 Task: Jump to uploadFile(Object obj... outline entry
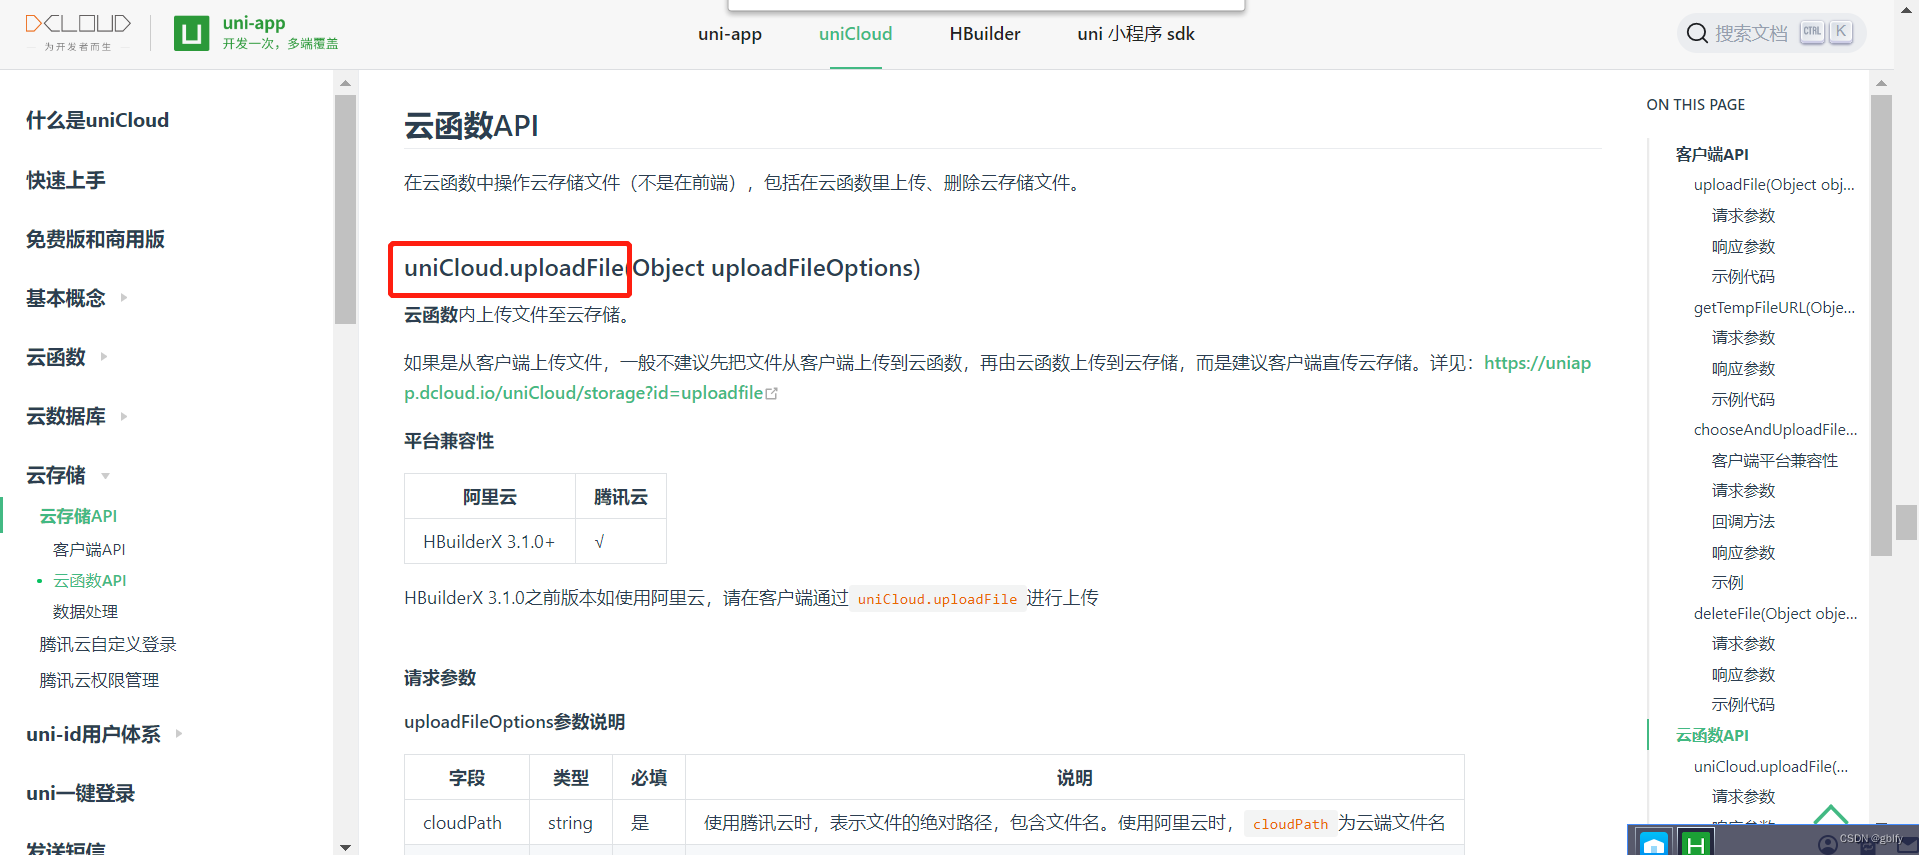(1774, 185)
